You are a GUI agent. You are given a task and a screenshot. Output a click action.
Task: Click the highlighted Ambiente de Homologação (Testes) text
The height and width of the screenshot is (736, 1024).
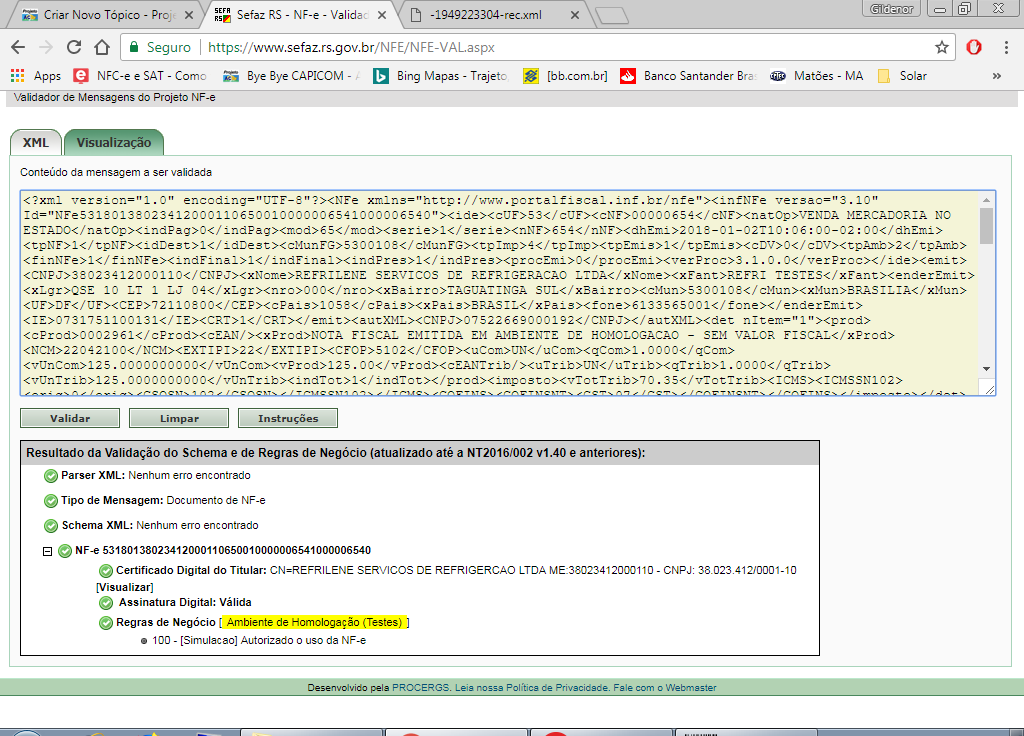point(314,622)
